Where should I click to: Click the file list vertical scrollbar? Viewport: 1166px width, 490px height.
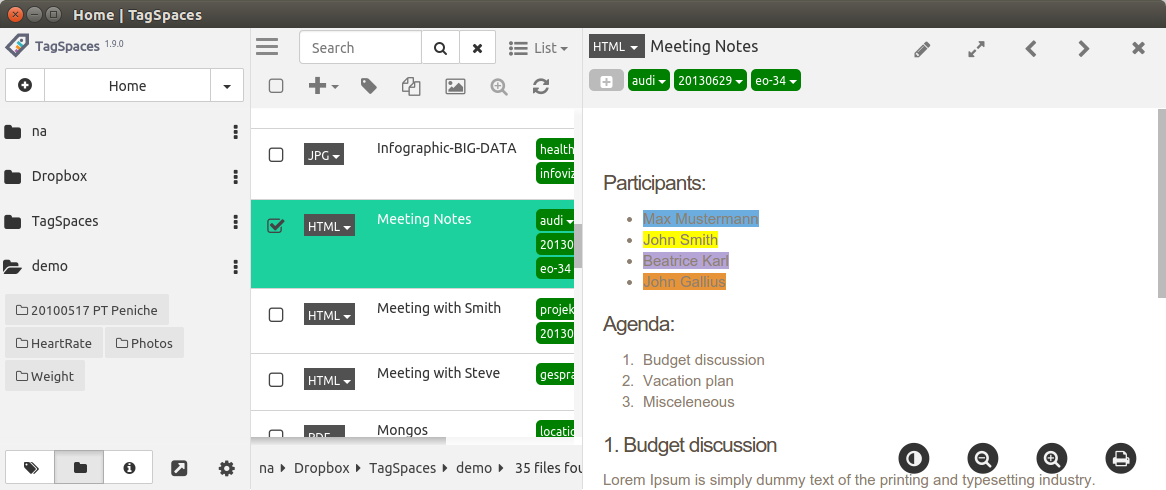[x=578, y=246]
